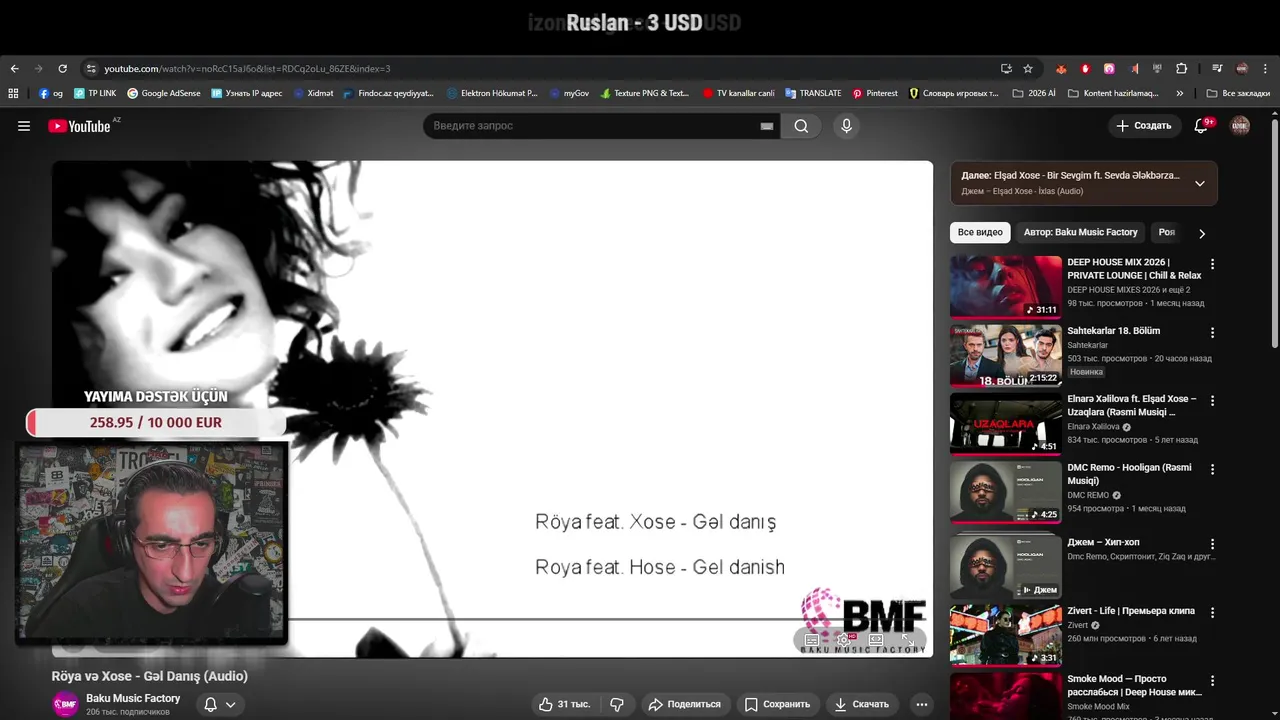Viewport: 1280px width, 720px height.
Task: Open the red hand ad-blocker extension
Action: tap(1085, 68)
